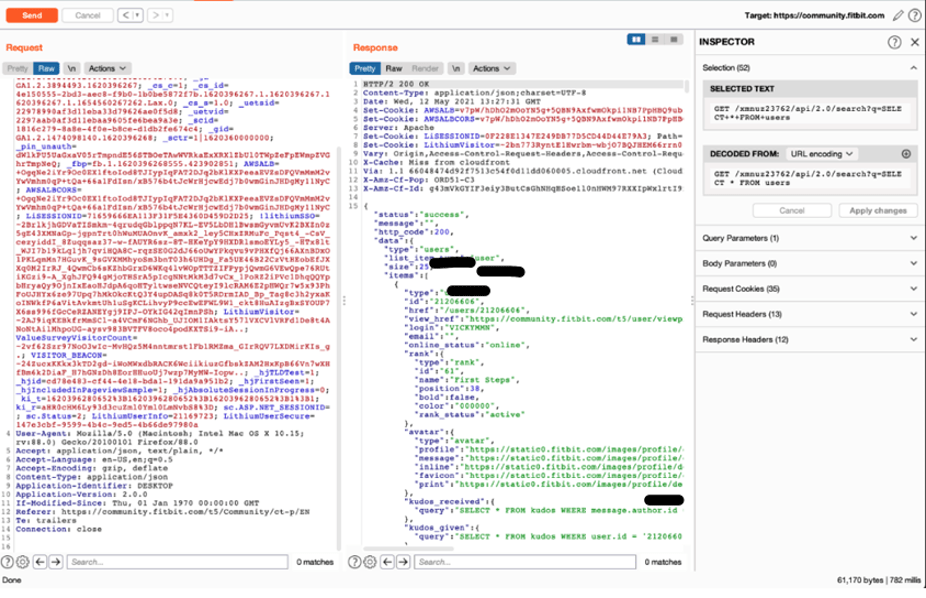The image size is (926, 598).
Task: Click next match arrow under Request panel
Action: click(x=56, y=562)
